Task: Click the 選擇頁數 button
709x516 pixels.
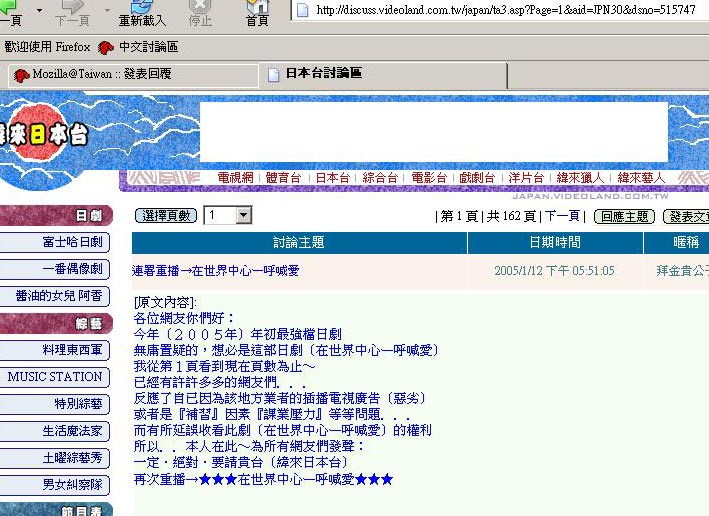Action: click(166, 216)
